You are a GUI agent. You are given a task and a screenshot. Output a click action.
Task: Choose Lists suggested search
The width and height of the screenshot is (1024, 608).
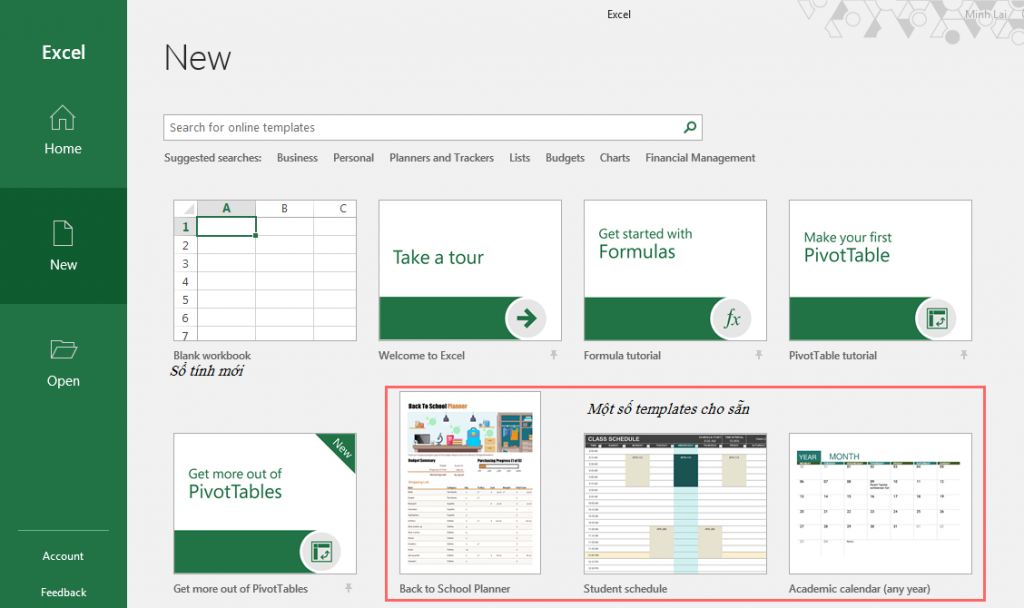520,157
